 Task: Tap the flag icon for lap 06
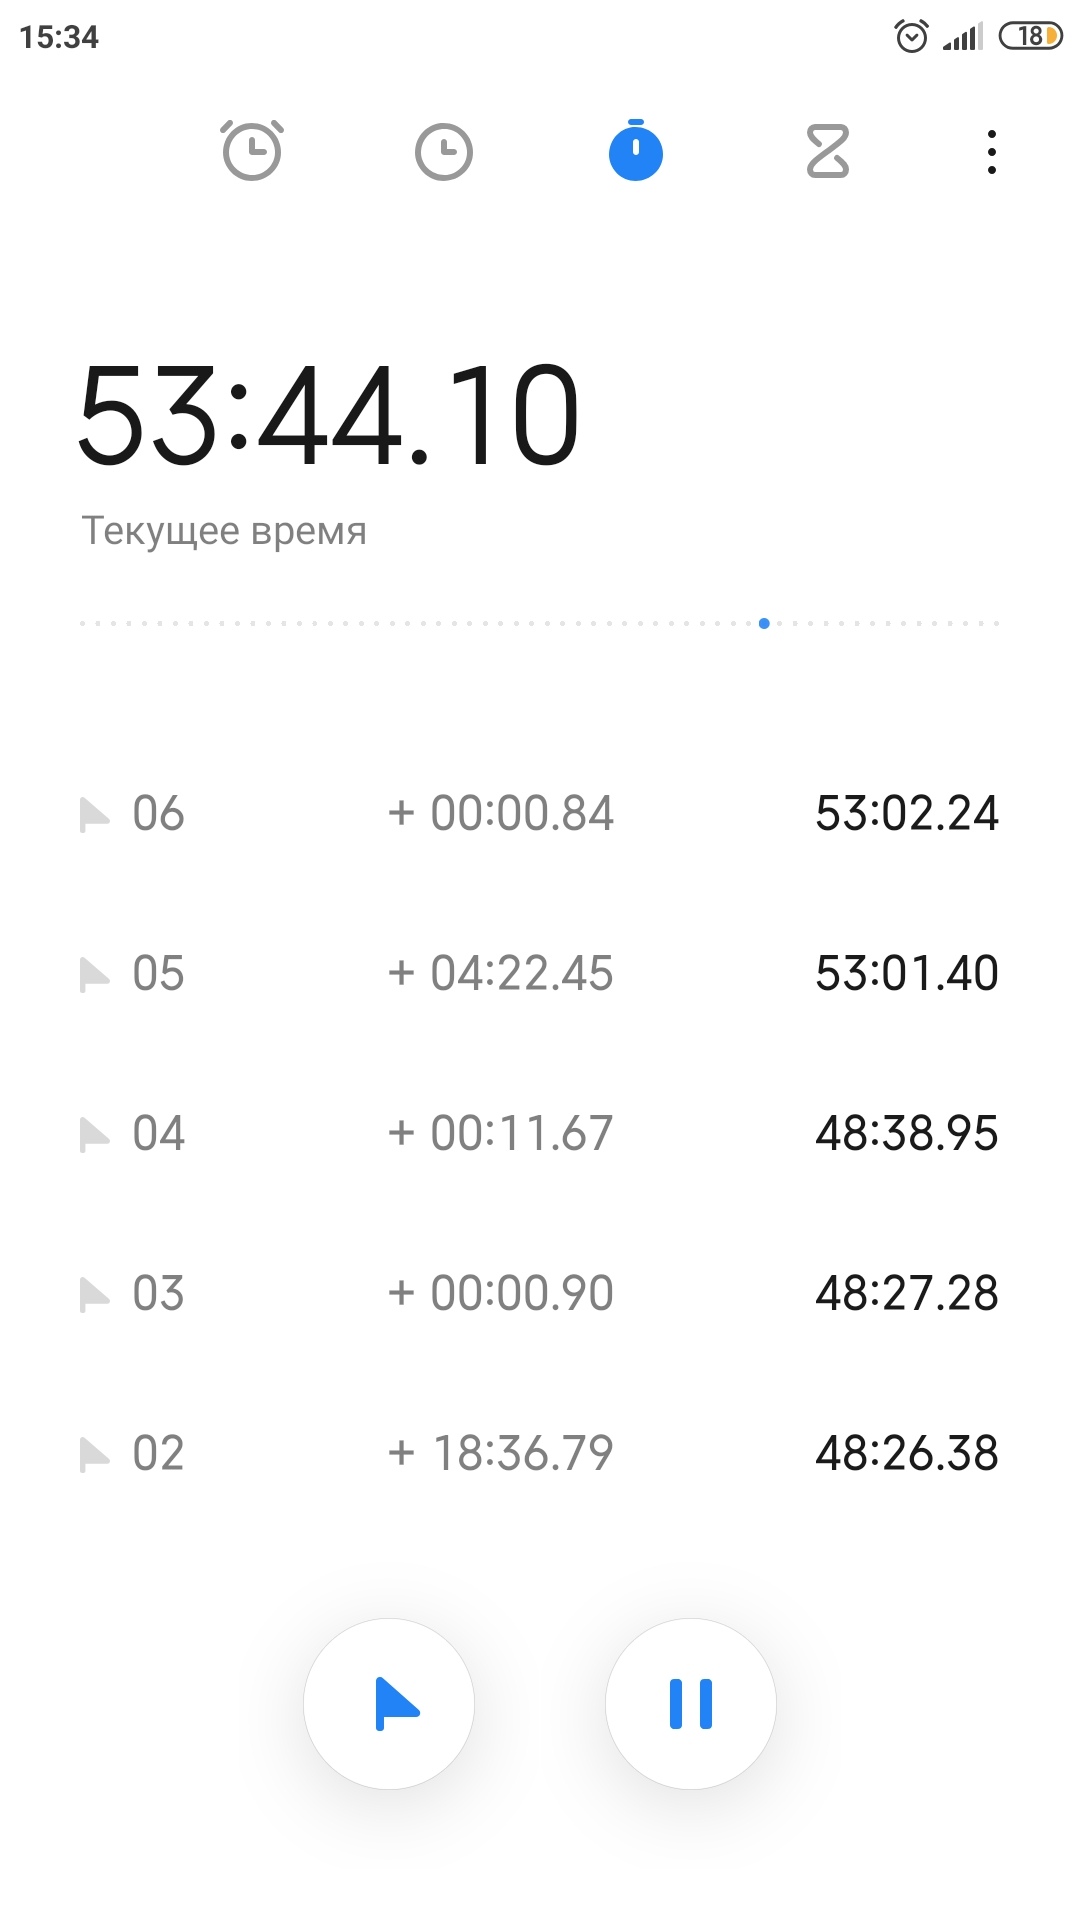pyautogui.click(x=94, y=814)
